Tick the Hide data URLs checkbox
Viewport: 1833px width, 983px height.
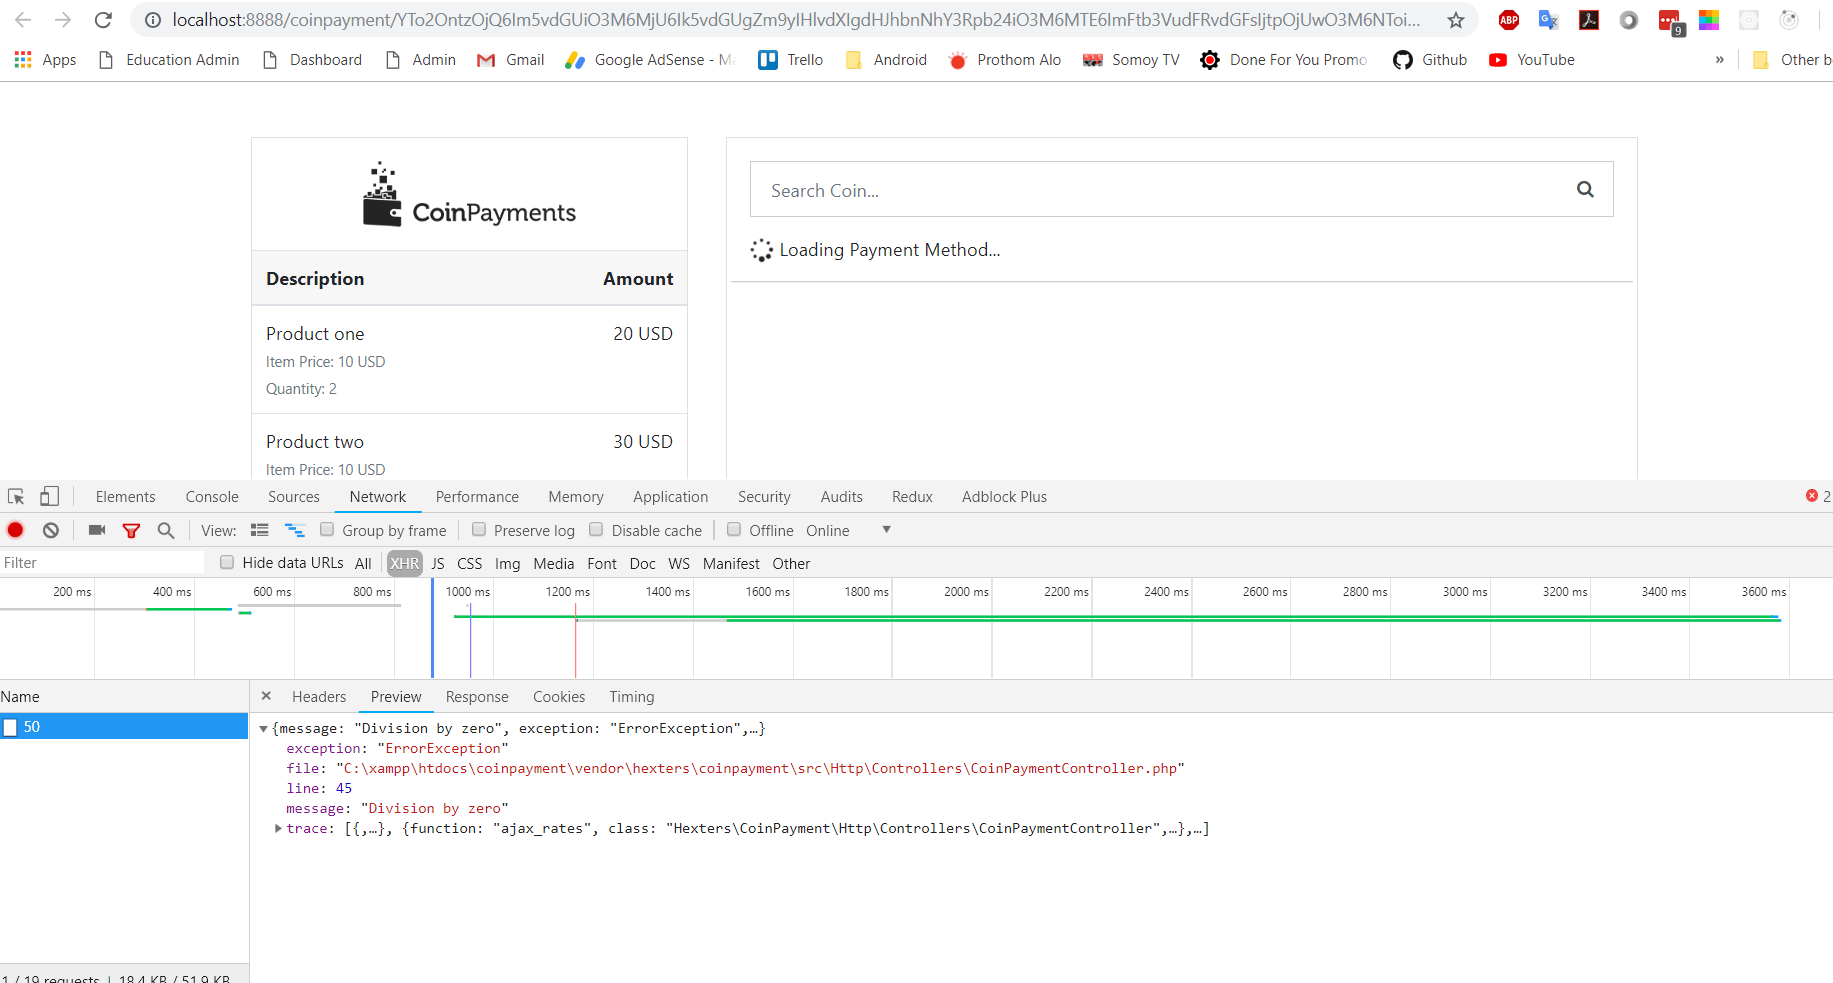(227, 563)
